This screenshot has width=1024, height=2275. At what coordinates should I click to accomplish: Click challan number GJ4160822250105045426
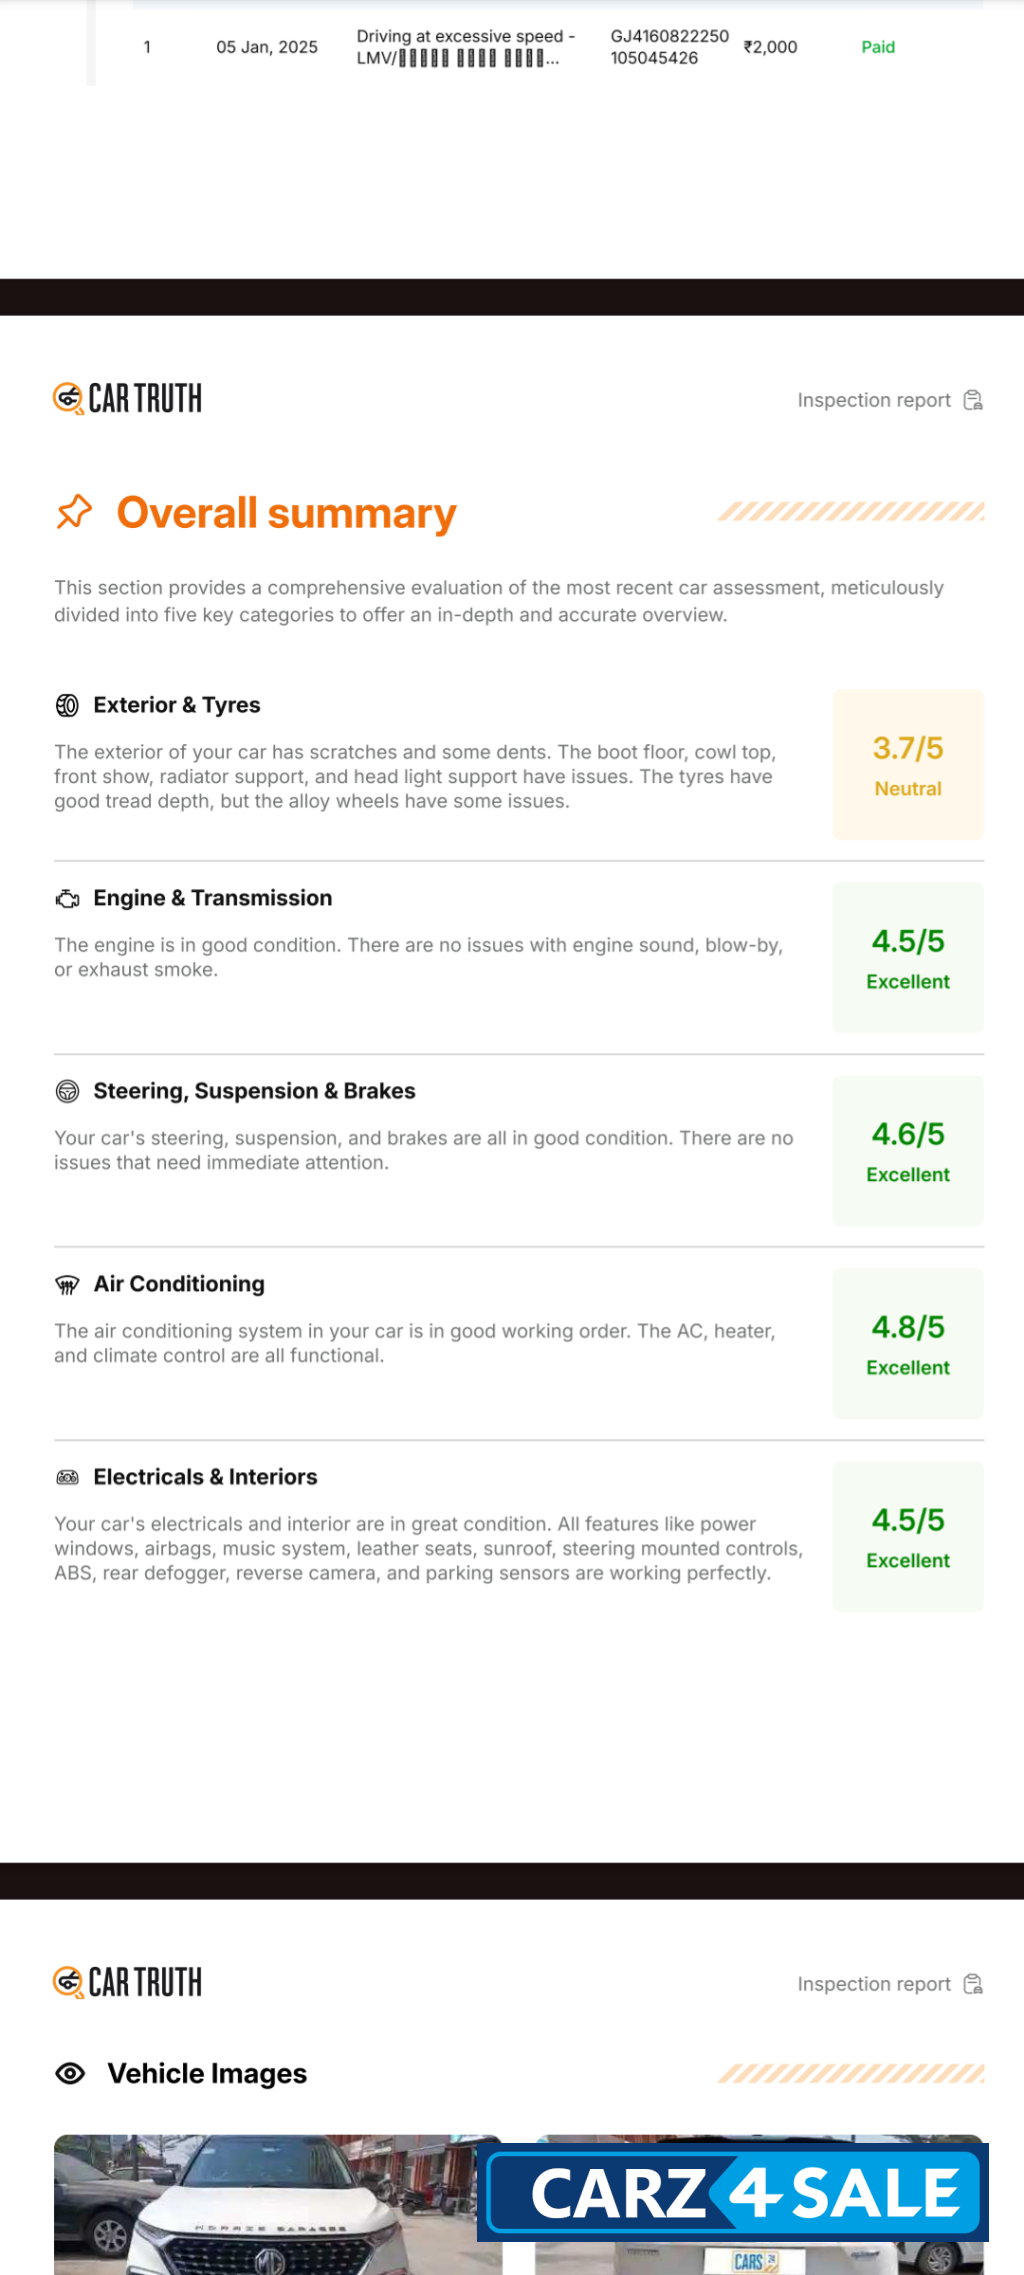pyautogui.click(x=669, y=47)
